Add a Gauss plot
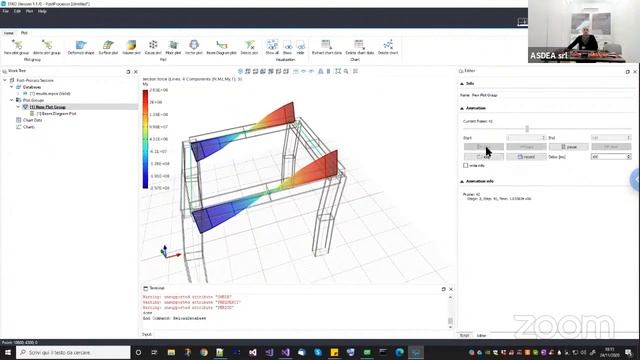Viewport: 640px width, 360px height. pyautogui.click(x=153, y=47)
